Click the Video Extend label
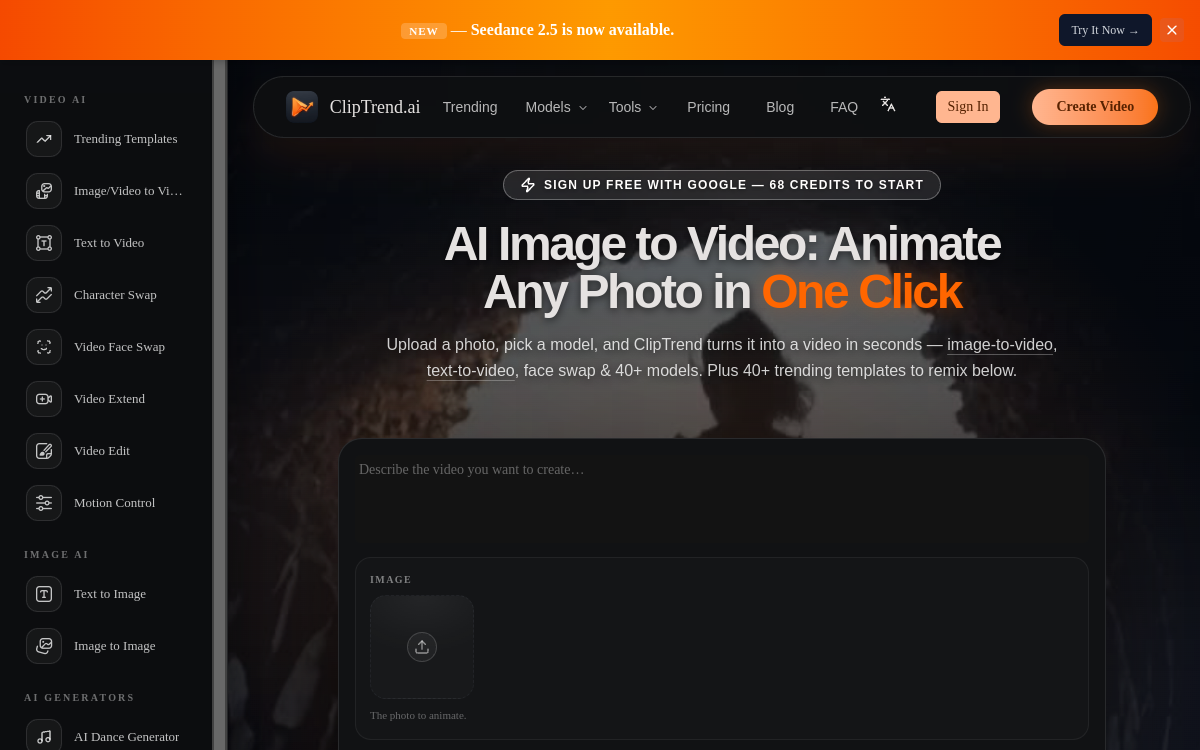 point(109,399)
